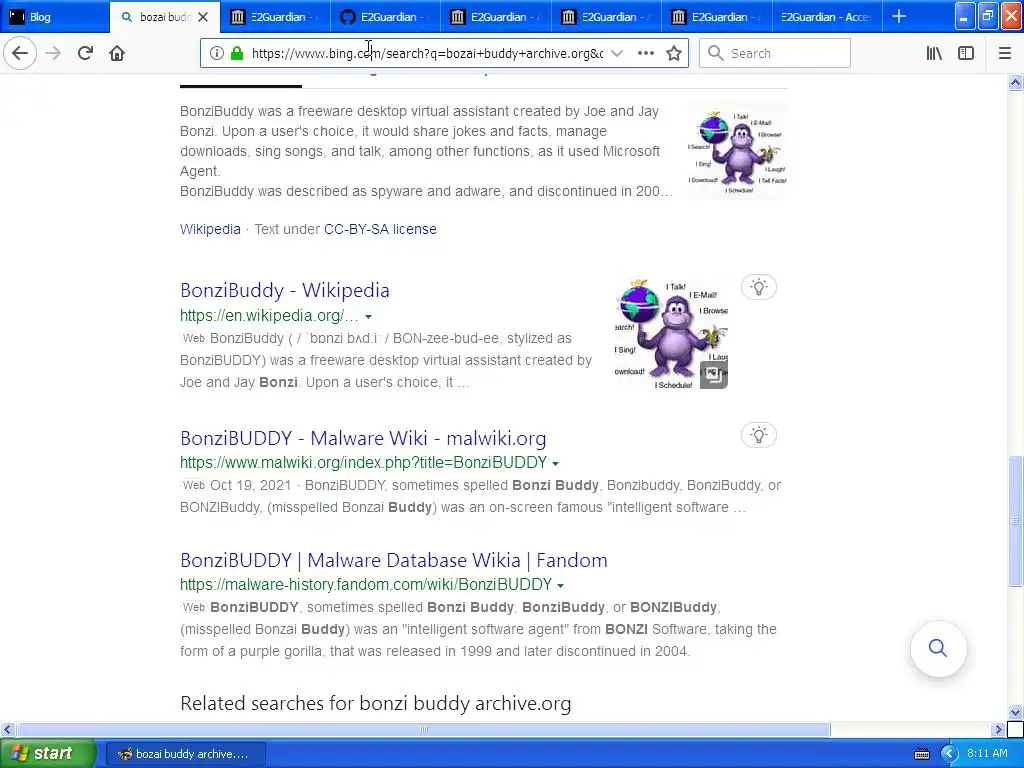Switch to the E2Guardian GitHub tab
This screenshot has height=768, width=1024.
tap(385, 16)
